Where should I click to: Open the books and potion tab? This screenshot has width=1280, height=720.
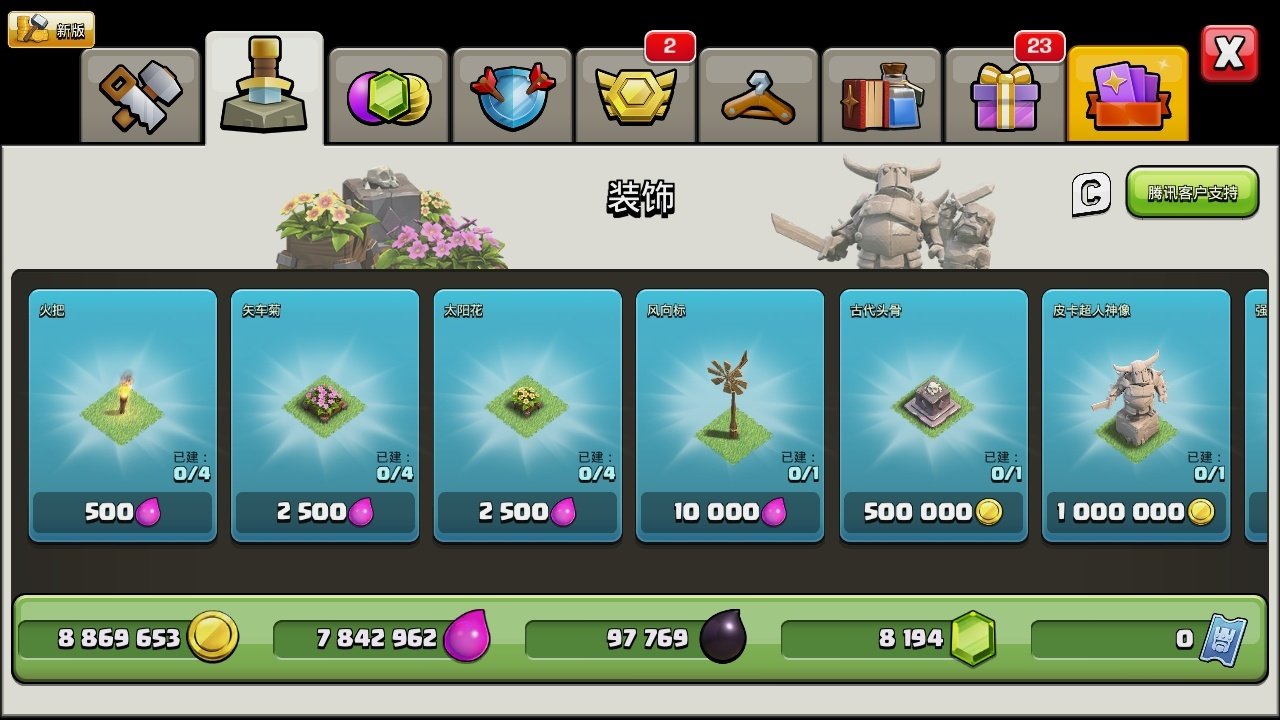[x=882, y=96]
